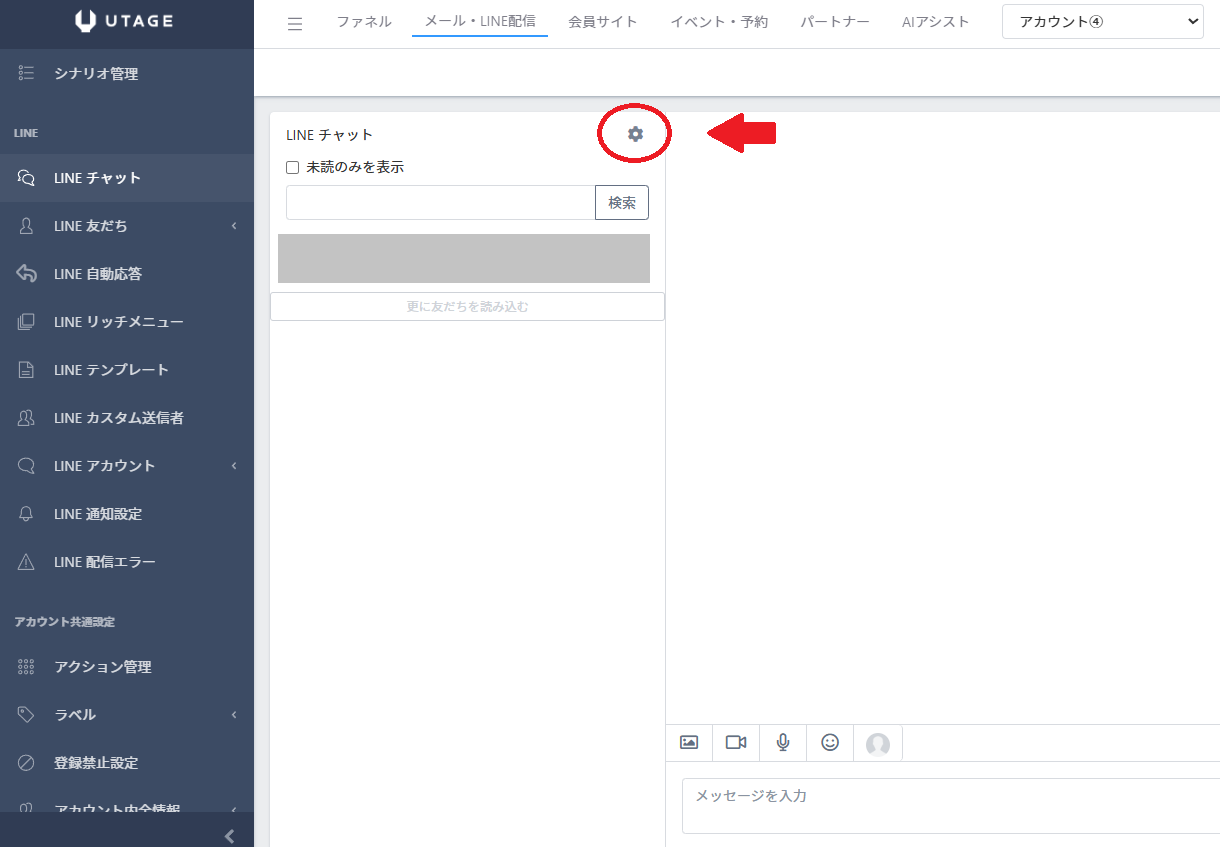Switch to 会員サイト tab
This screenshot has width=1220, height=853.
(603, 21)
